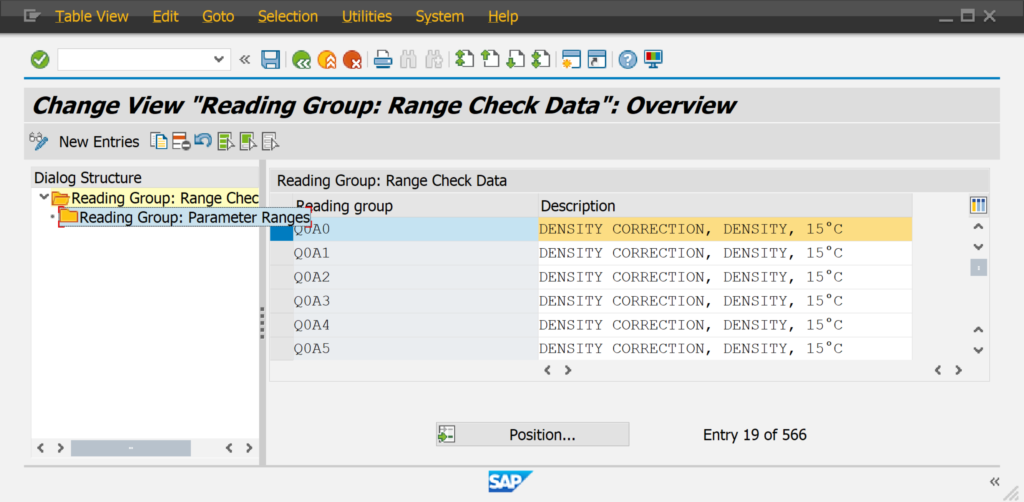Go to the first page icon
The width and height of the screenshot is (1024, 502).
(x=464, y=60)
